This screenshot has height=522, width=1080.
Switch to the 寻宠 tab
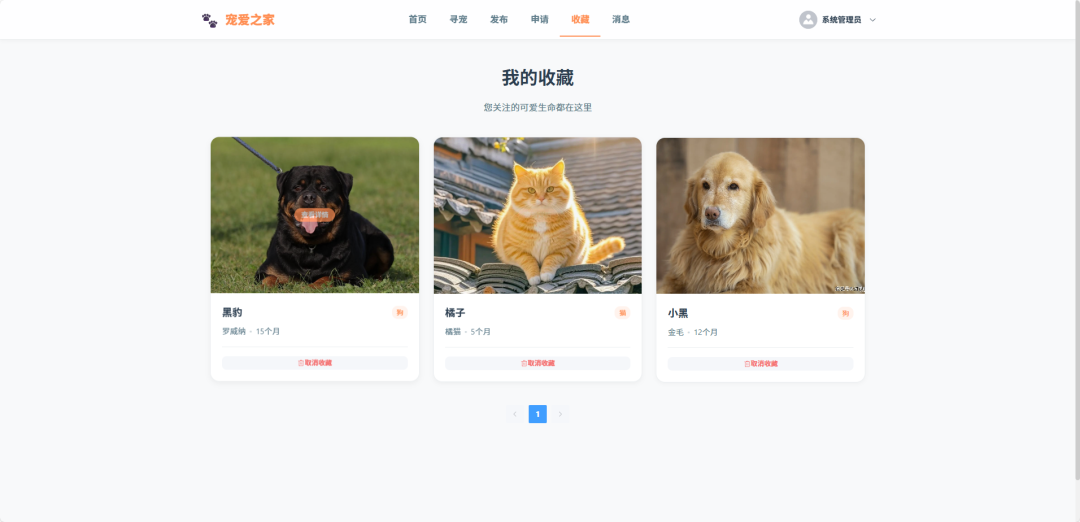458,19
